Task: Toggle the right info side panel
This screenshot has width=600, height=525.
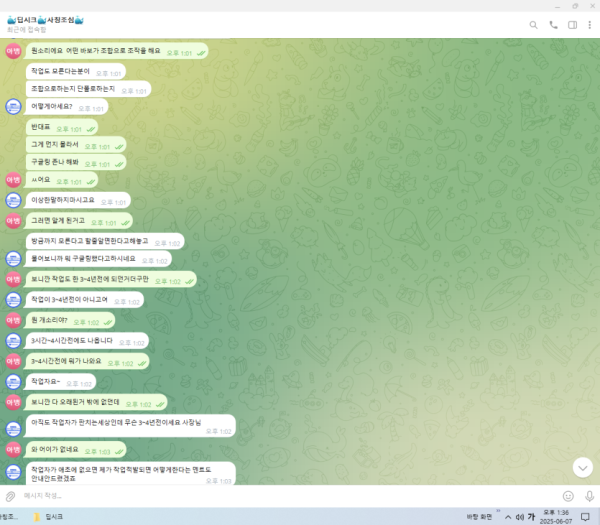Action: coord(572,25)
